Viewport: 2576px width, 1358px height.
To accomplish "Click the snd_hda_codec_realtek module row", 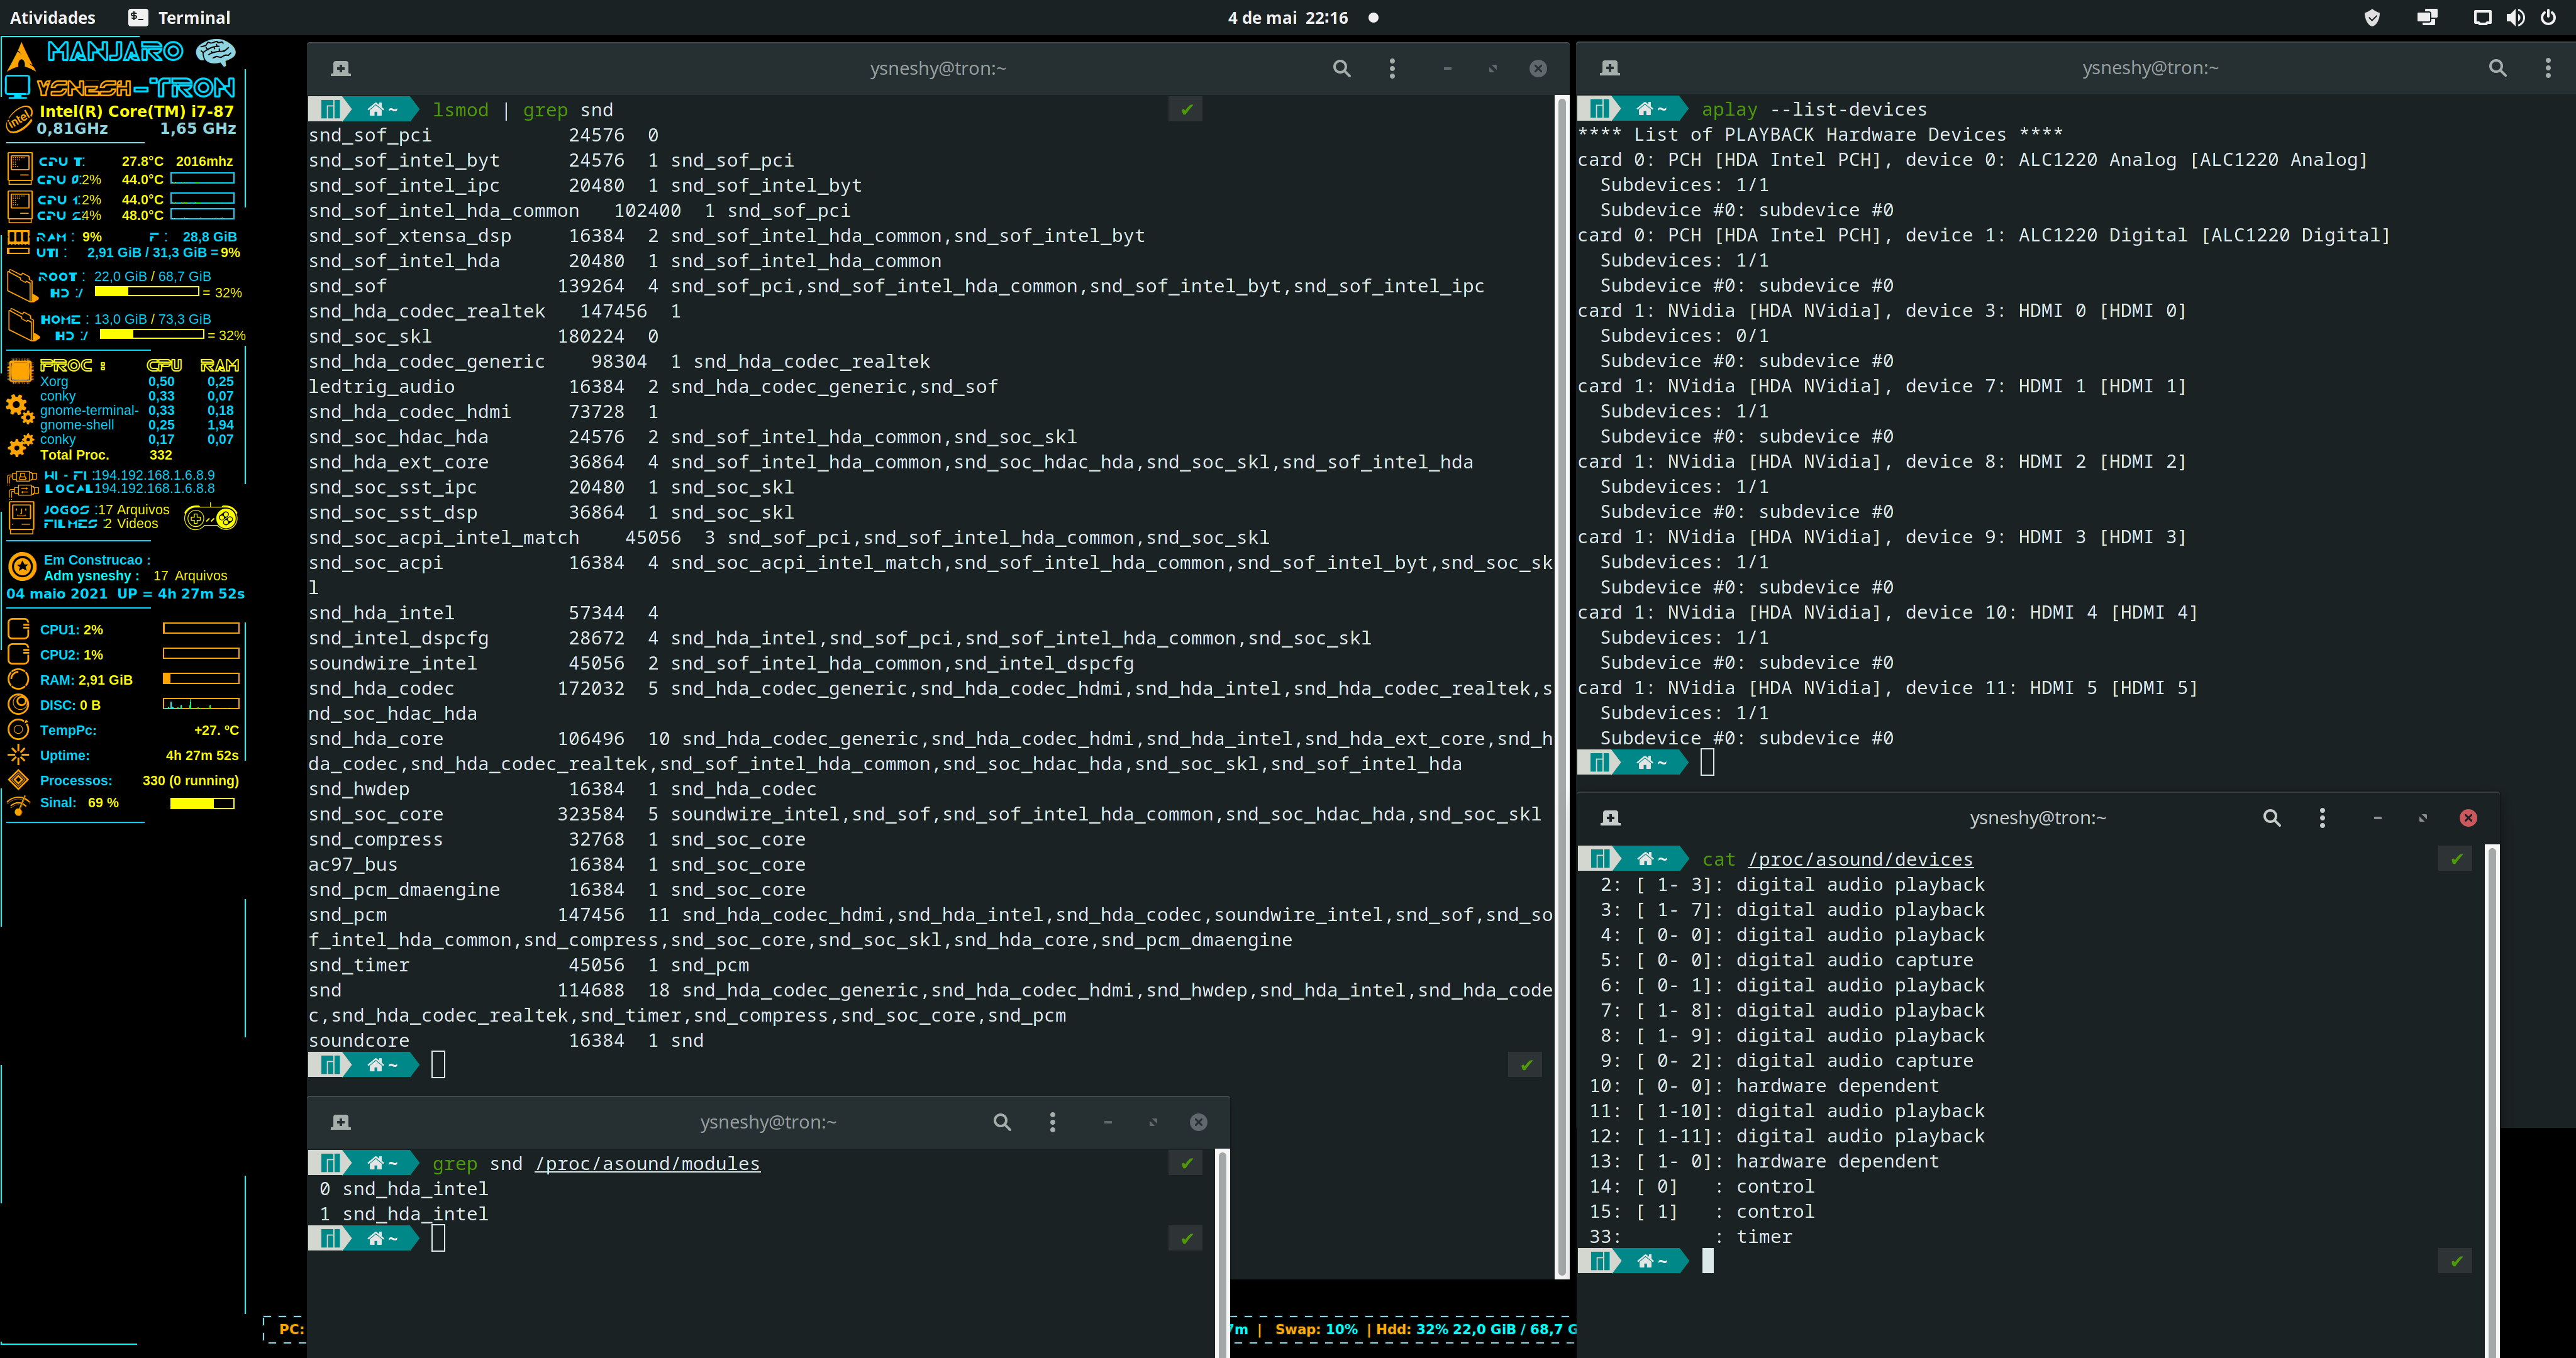I will pyautogui.click(x=494, y=311).
